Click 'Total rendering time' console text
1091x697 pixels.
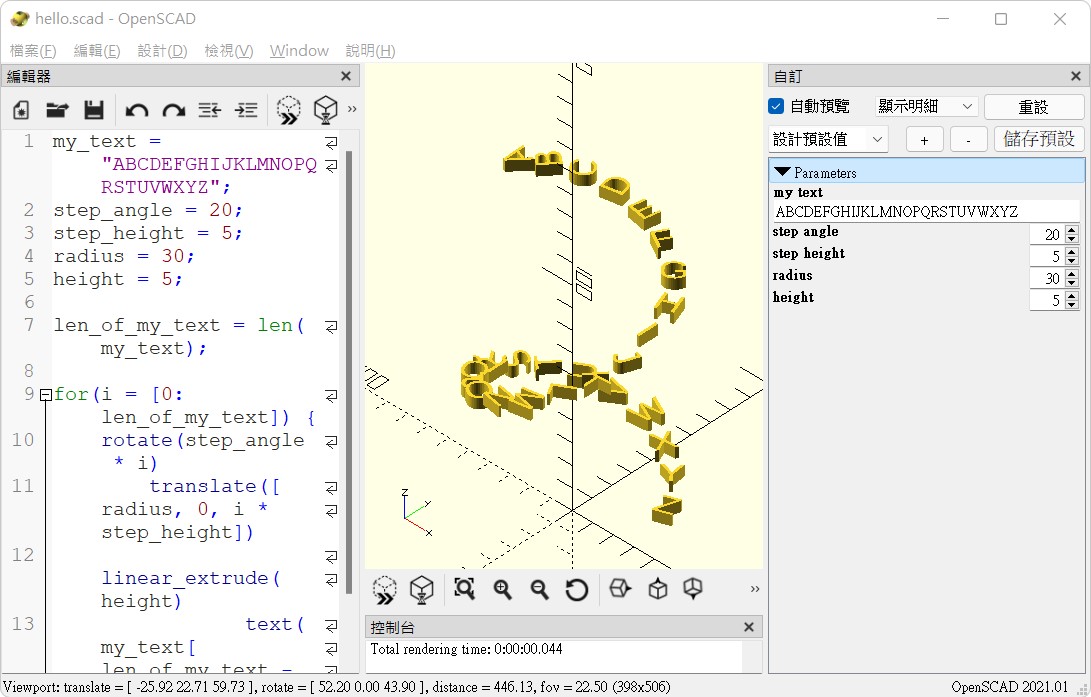pyautogui.click(x=466, y=649)
